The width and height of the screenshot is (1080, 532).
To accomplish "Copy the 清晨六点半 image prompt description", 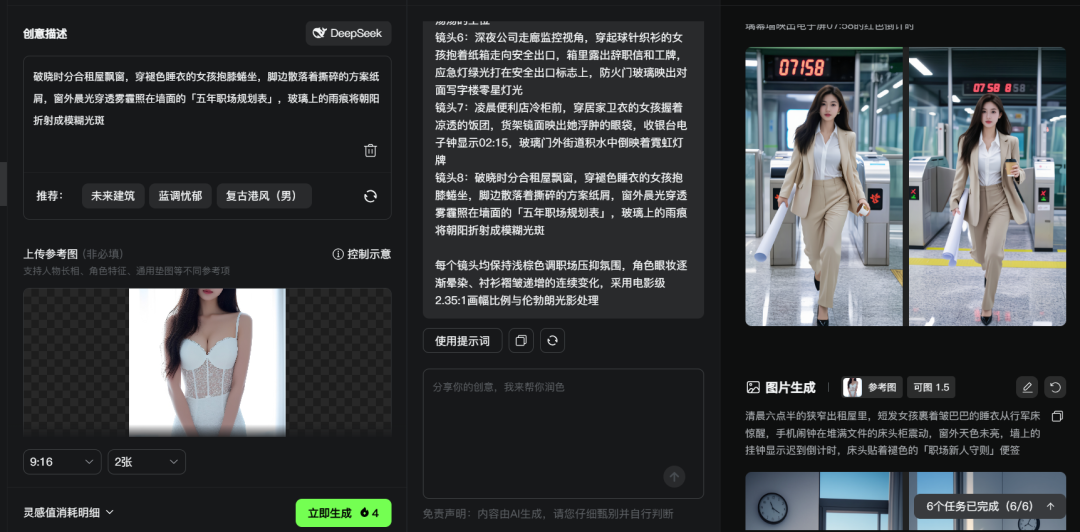I will tap(1057, 416).
